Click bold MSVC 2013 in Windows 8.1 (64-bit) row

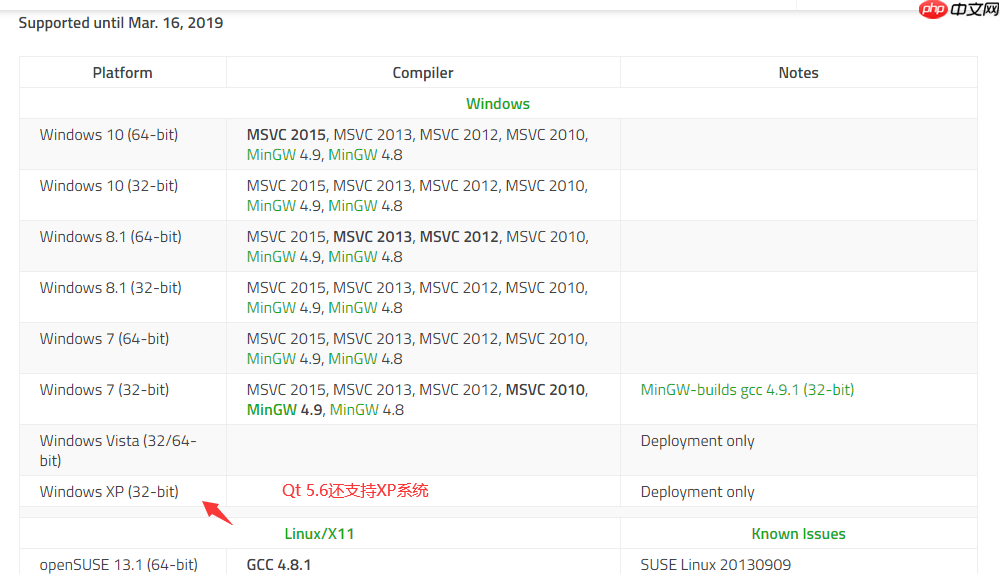pos(372,237)
